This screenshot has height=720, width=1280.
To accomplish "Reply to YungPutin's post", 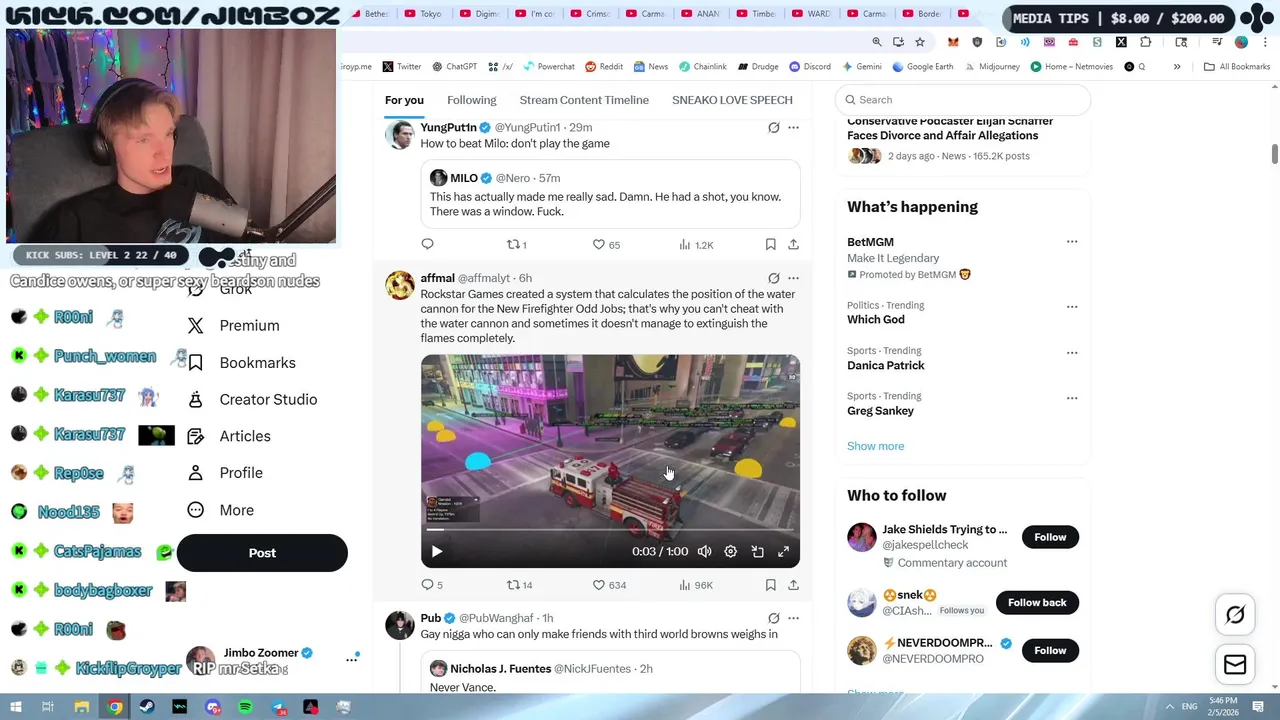I will pyautogui.click(x=427, y=244).
